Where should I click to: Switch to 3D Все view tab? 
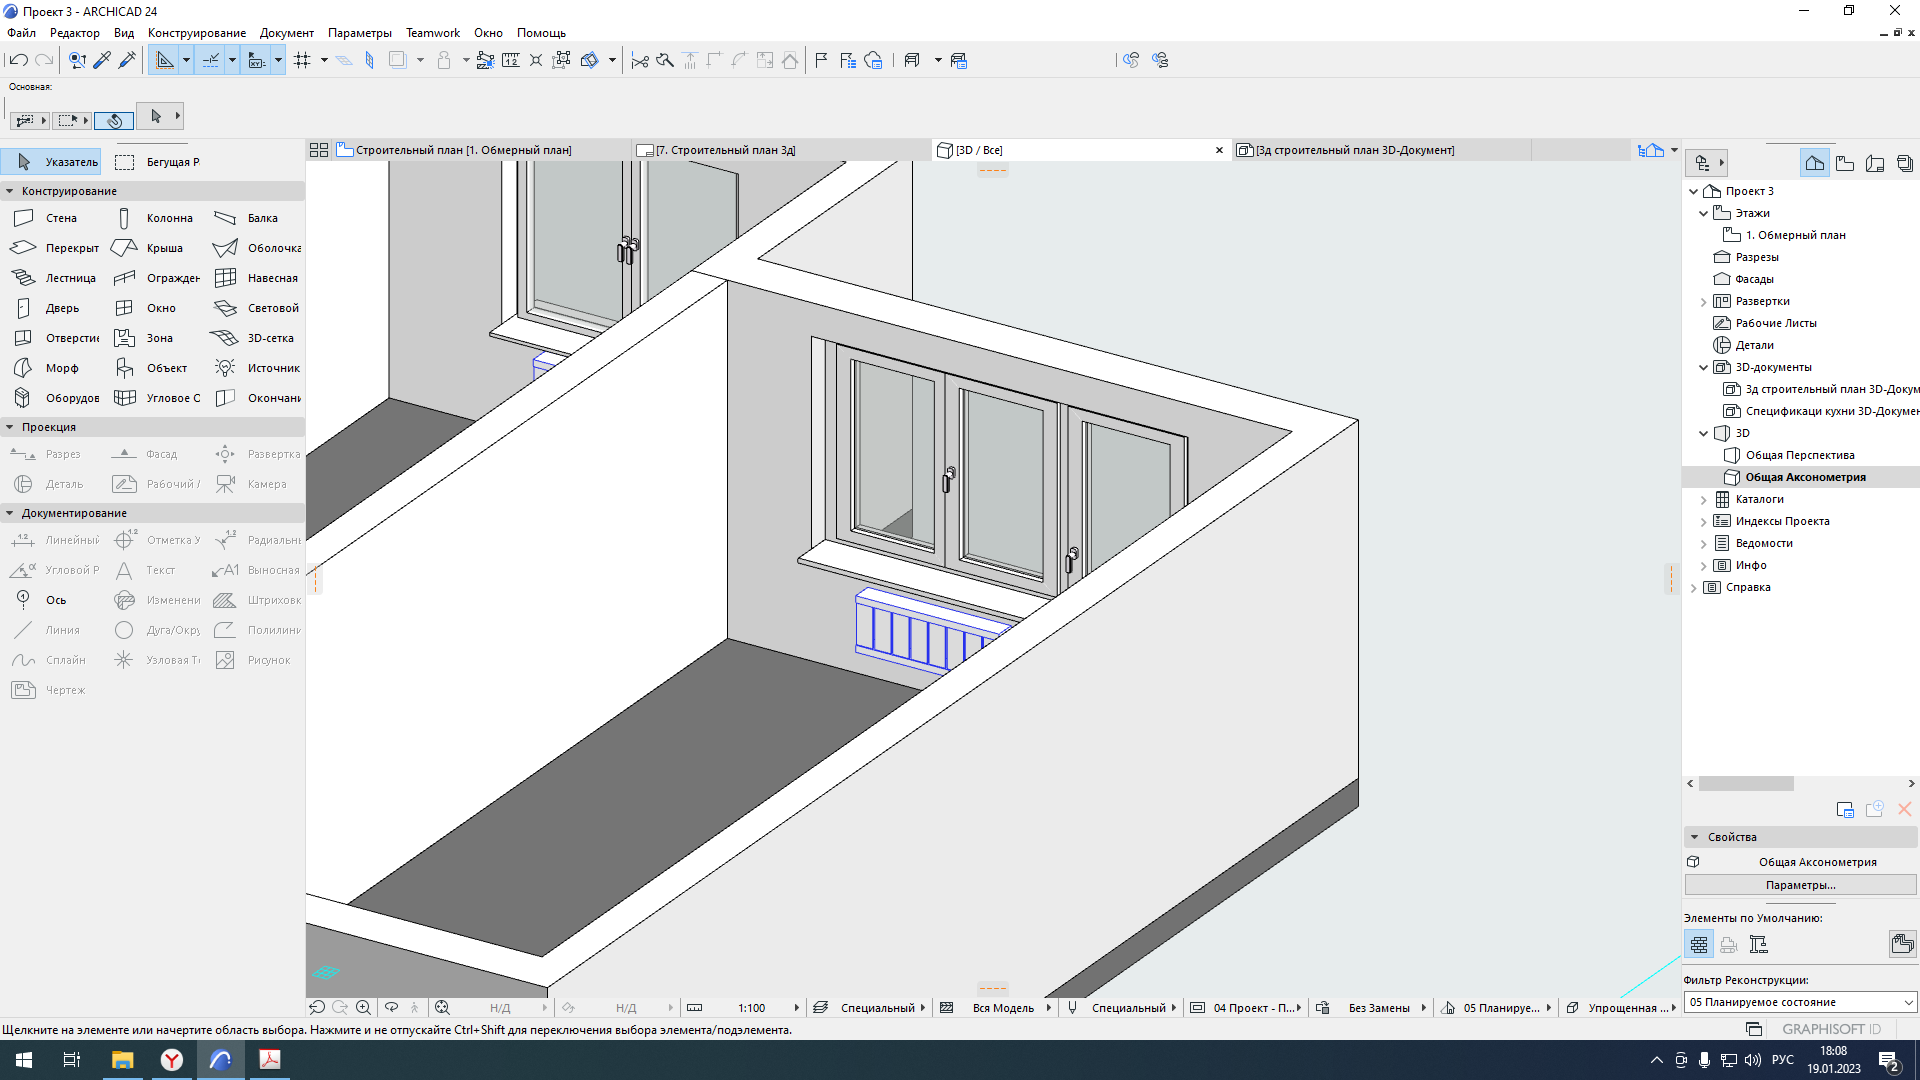point(978,149)
